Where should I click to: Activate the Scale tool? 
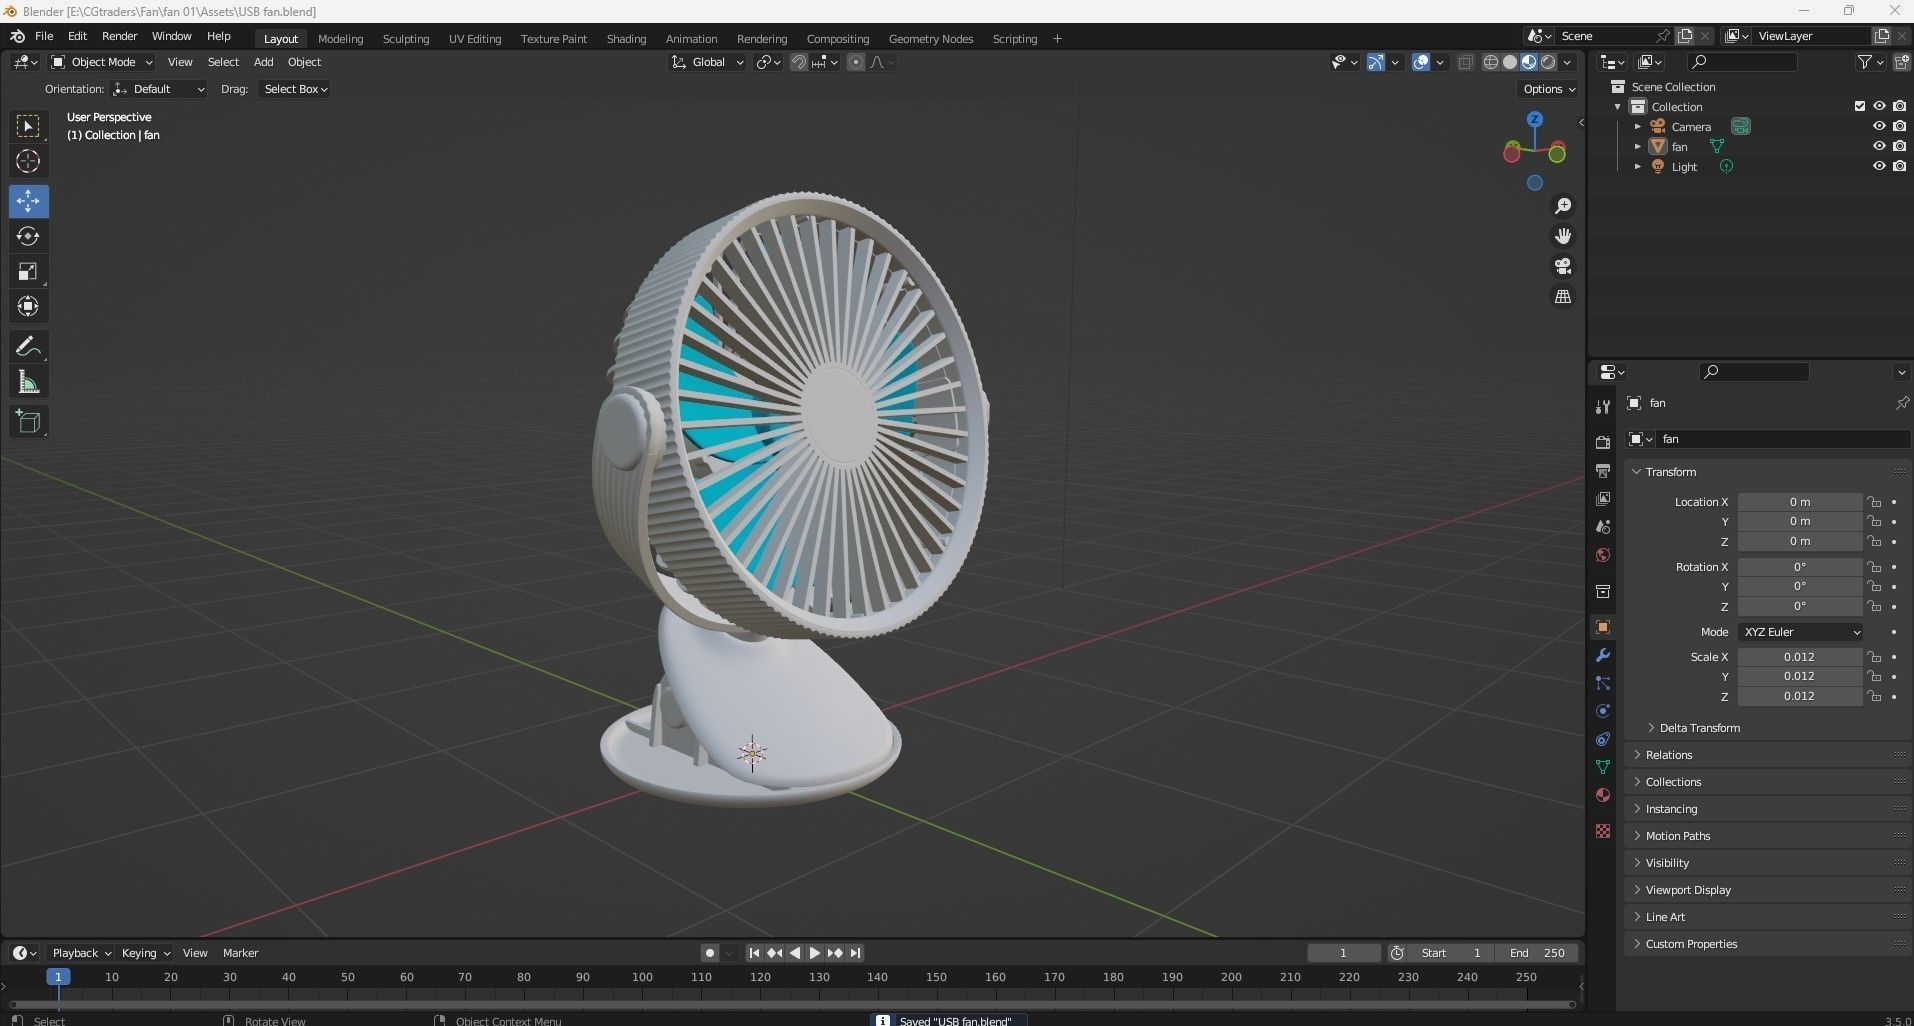(28, 271)
